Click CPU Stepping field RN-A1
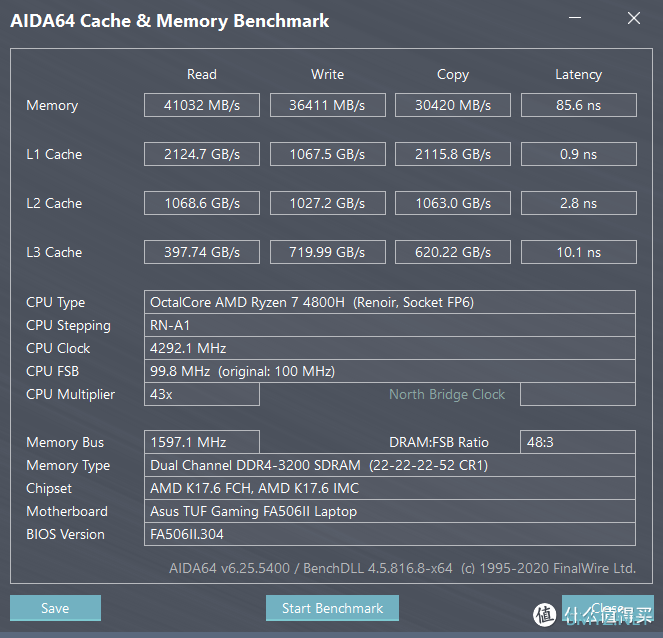 click(x=389, y=325)
